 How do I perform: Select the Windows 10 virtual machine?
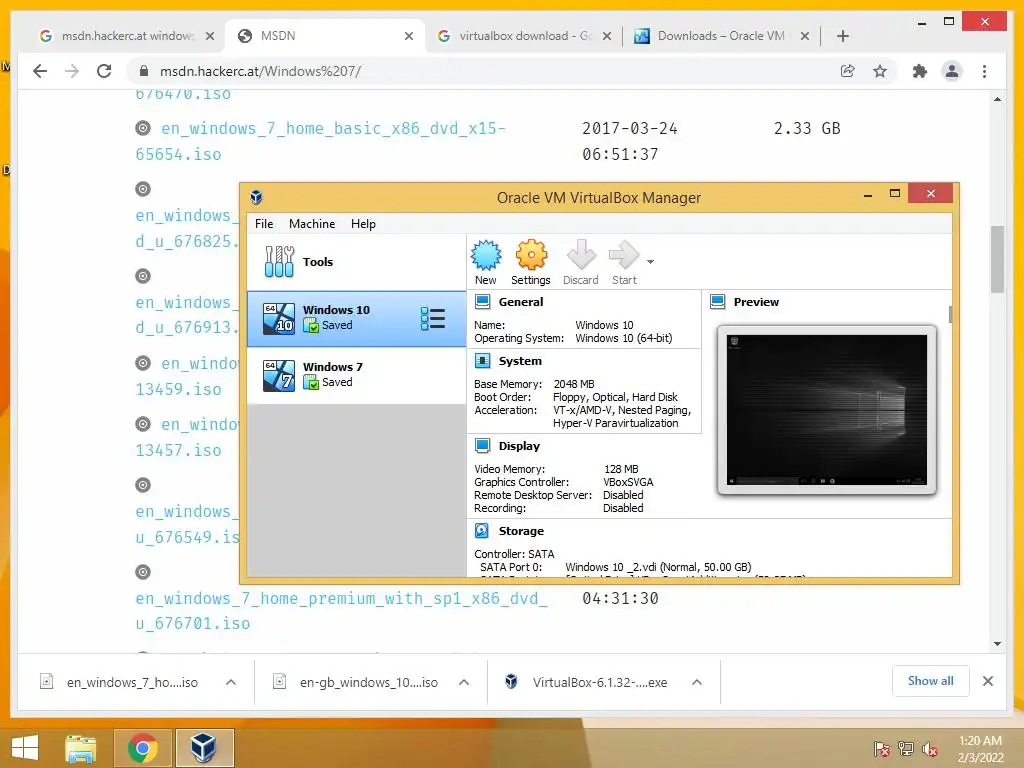point(357,318)
